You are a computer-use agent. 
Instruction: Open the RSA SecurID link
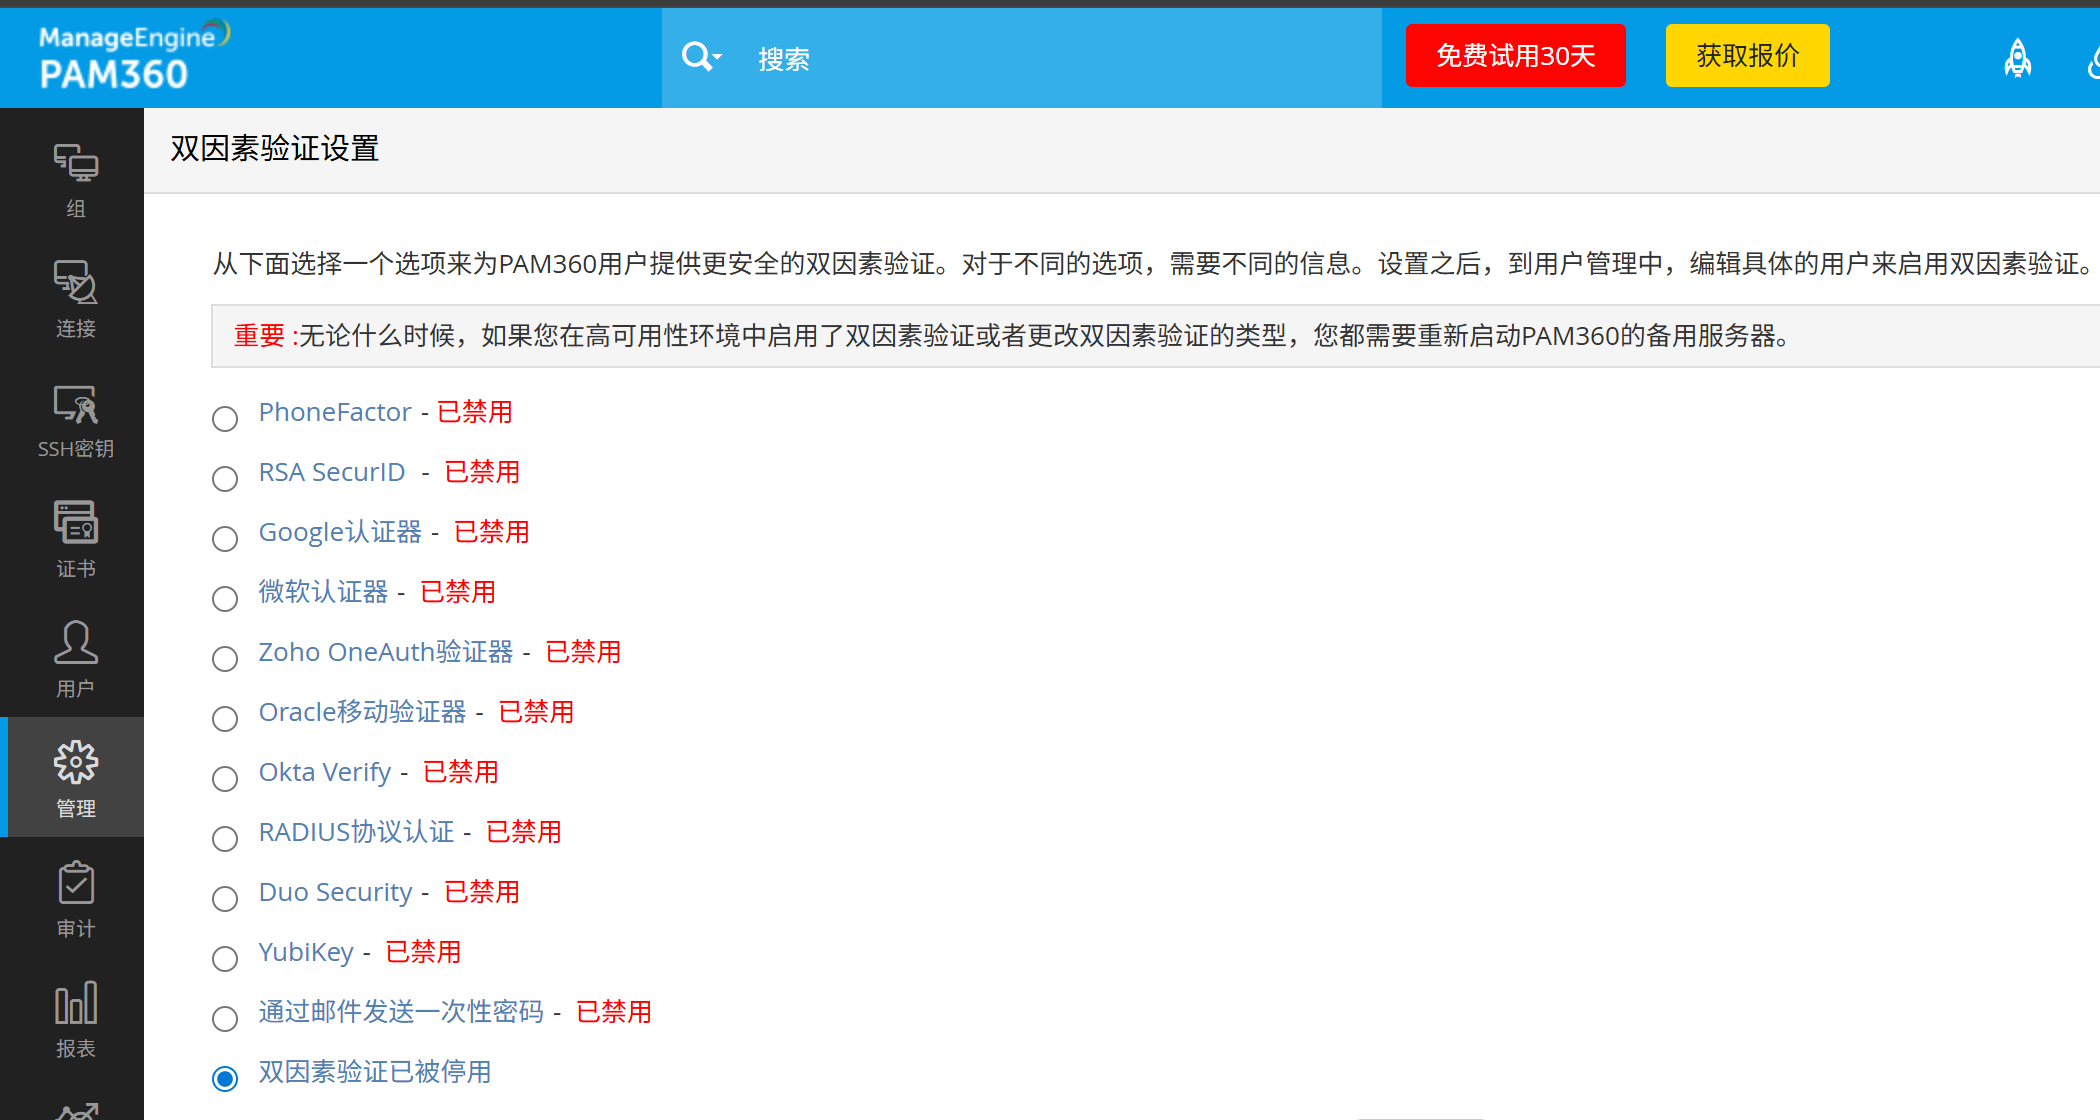click(x=332, y=472)
